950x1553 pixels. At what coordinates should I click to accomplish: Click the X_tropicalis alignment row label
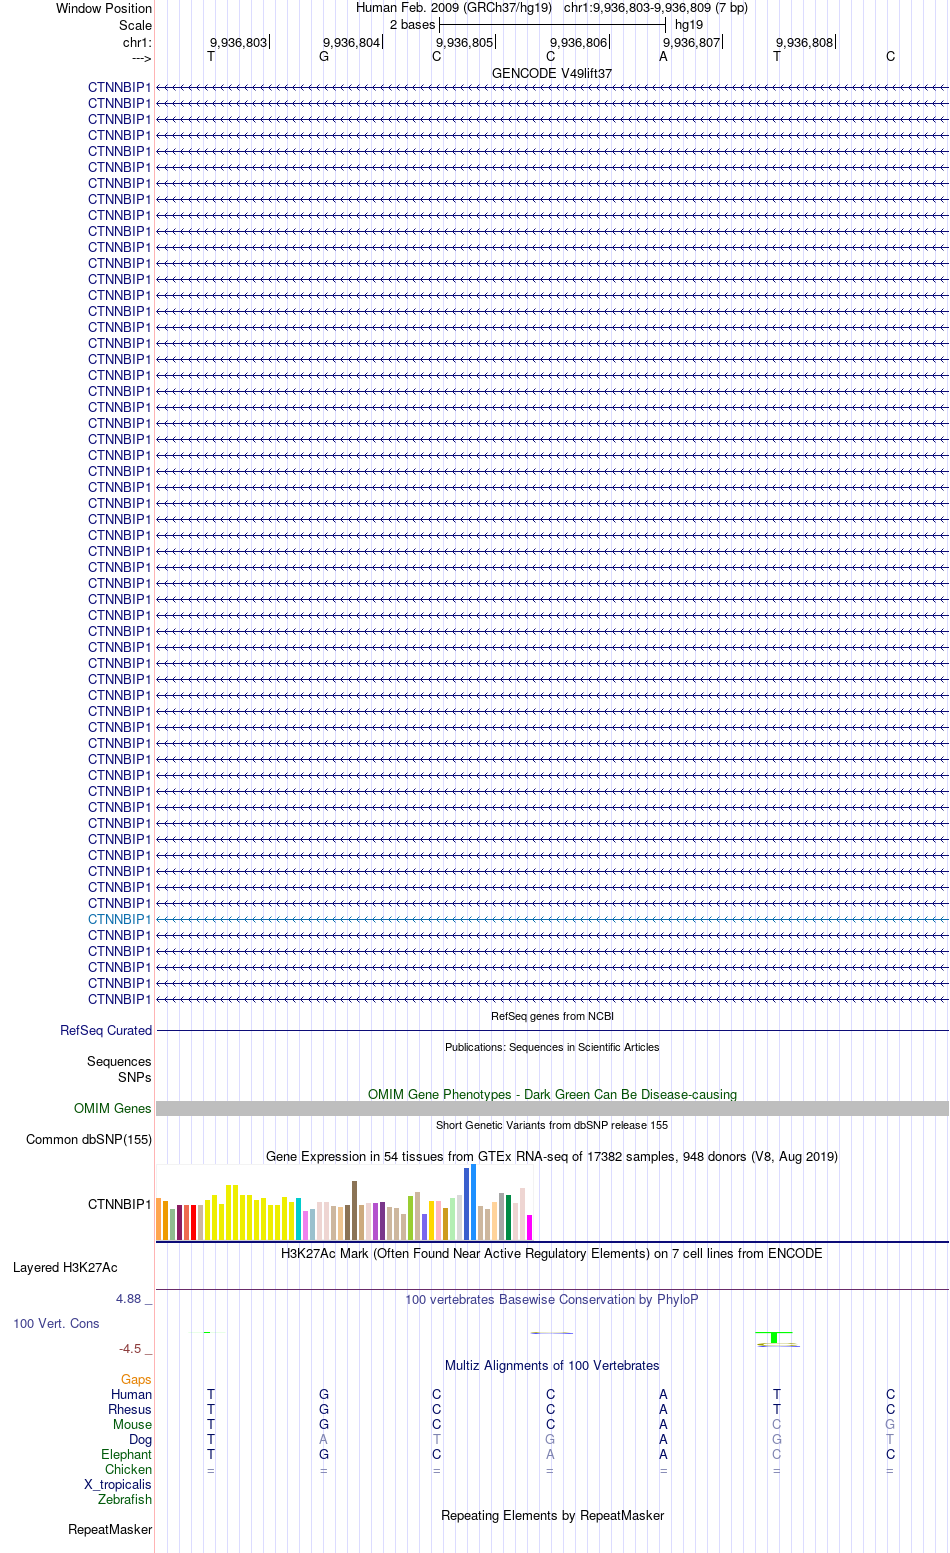point(118,1484)
